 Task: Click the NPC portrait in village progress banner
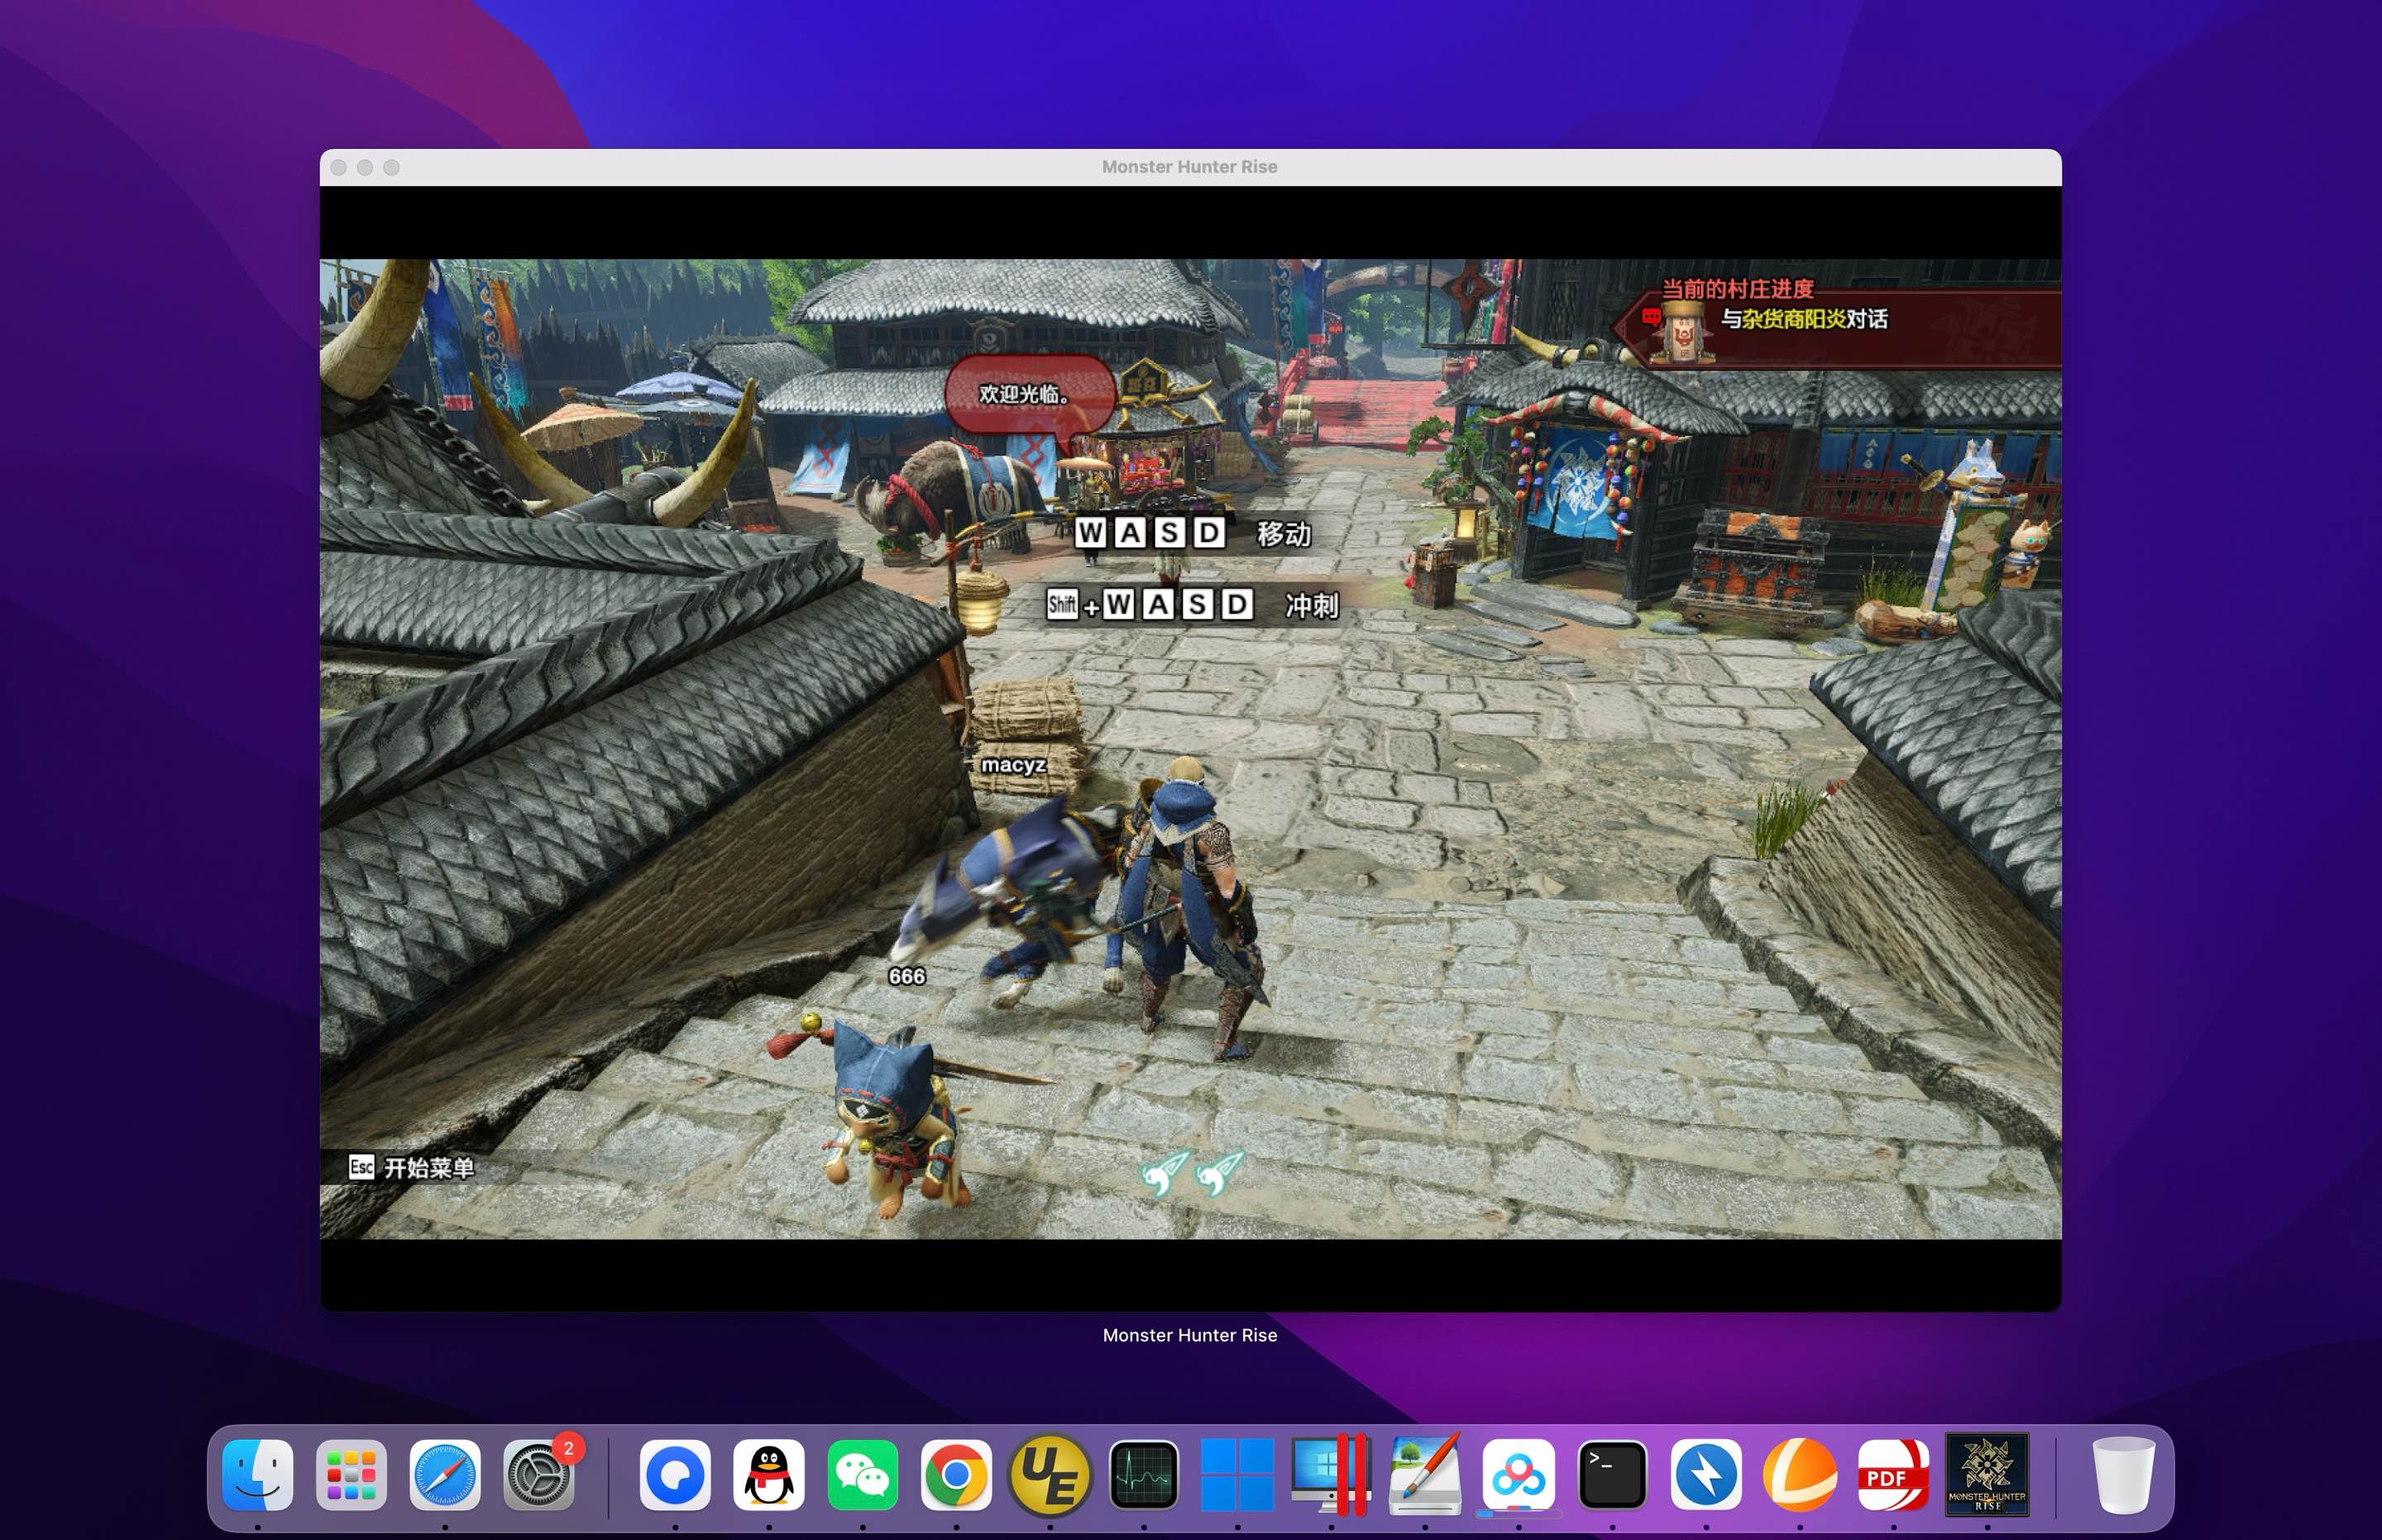[1684, 333]
